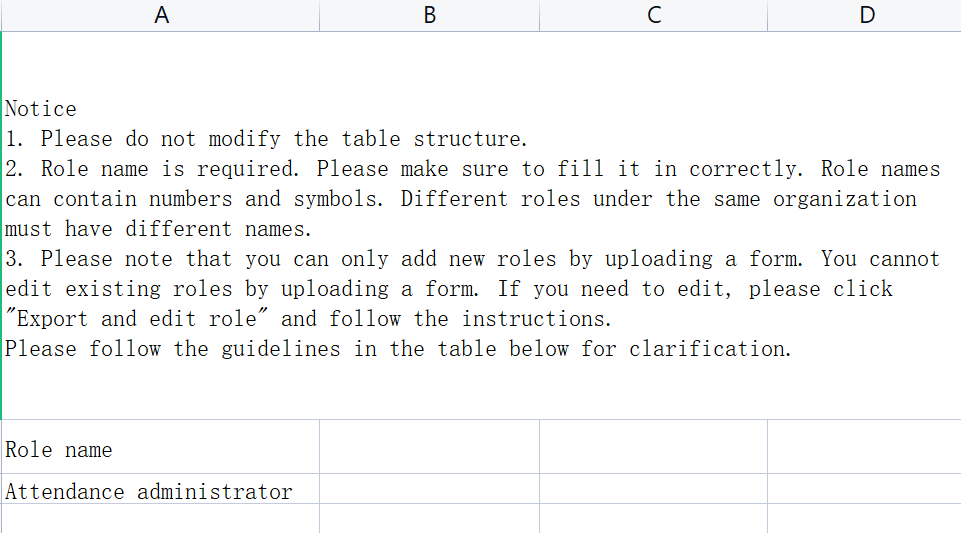The image size is (961, 533).
Task: Select column D header
Action: click(865, 15)
